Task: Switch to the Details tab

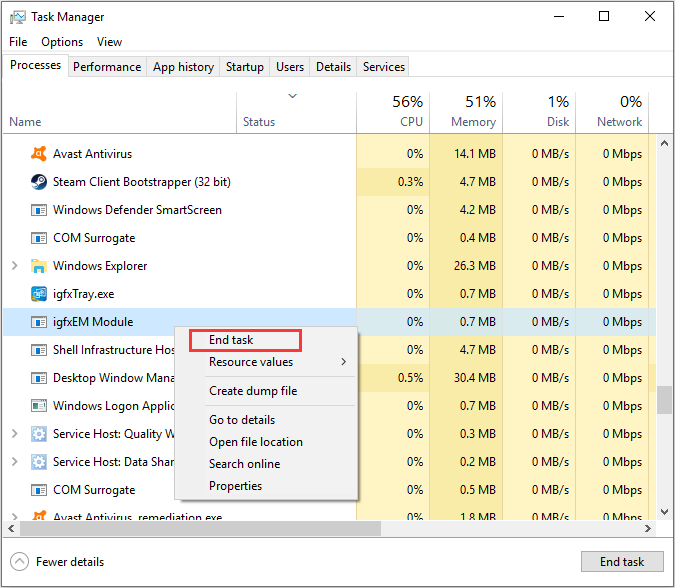Action: click(333, 67)
